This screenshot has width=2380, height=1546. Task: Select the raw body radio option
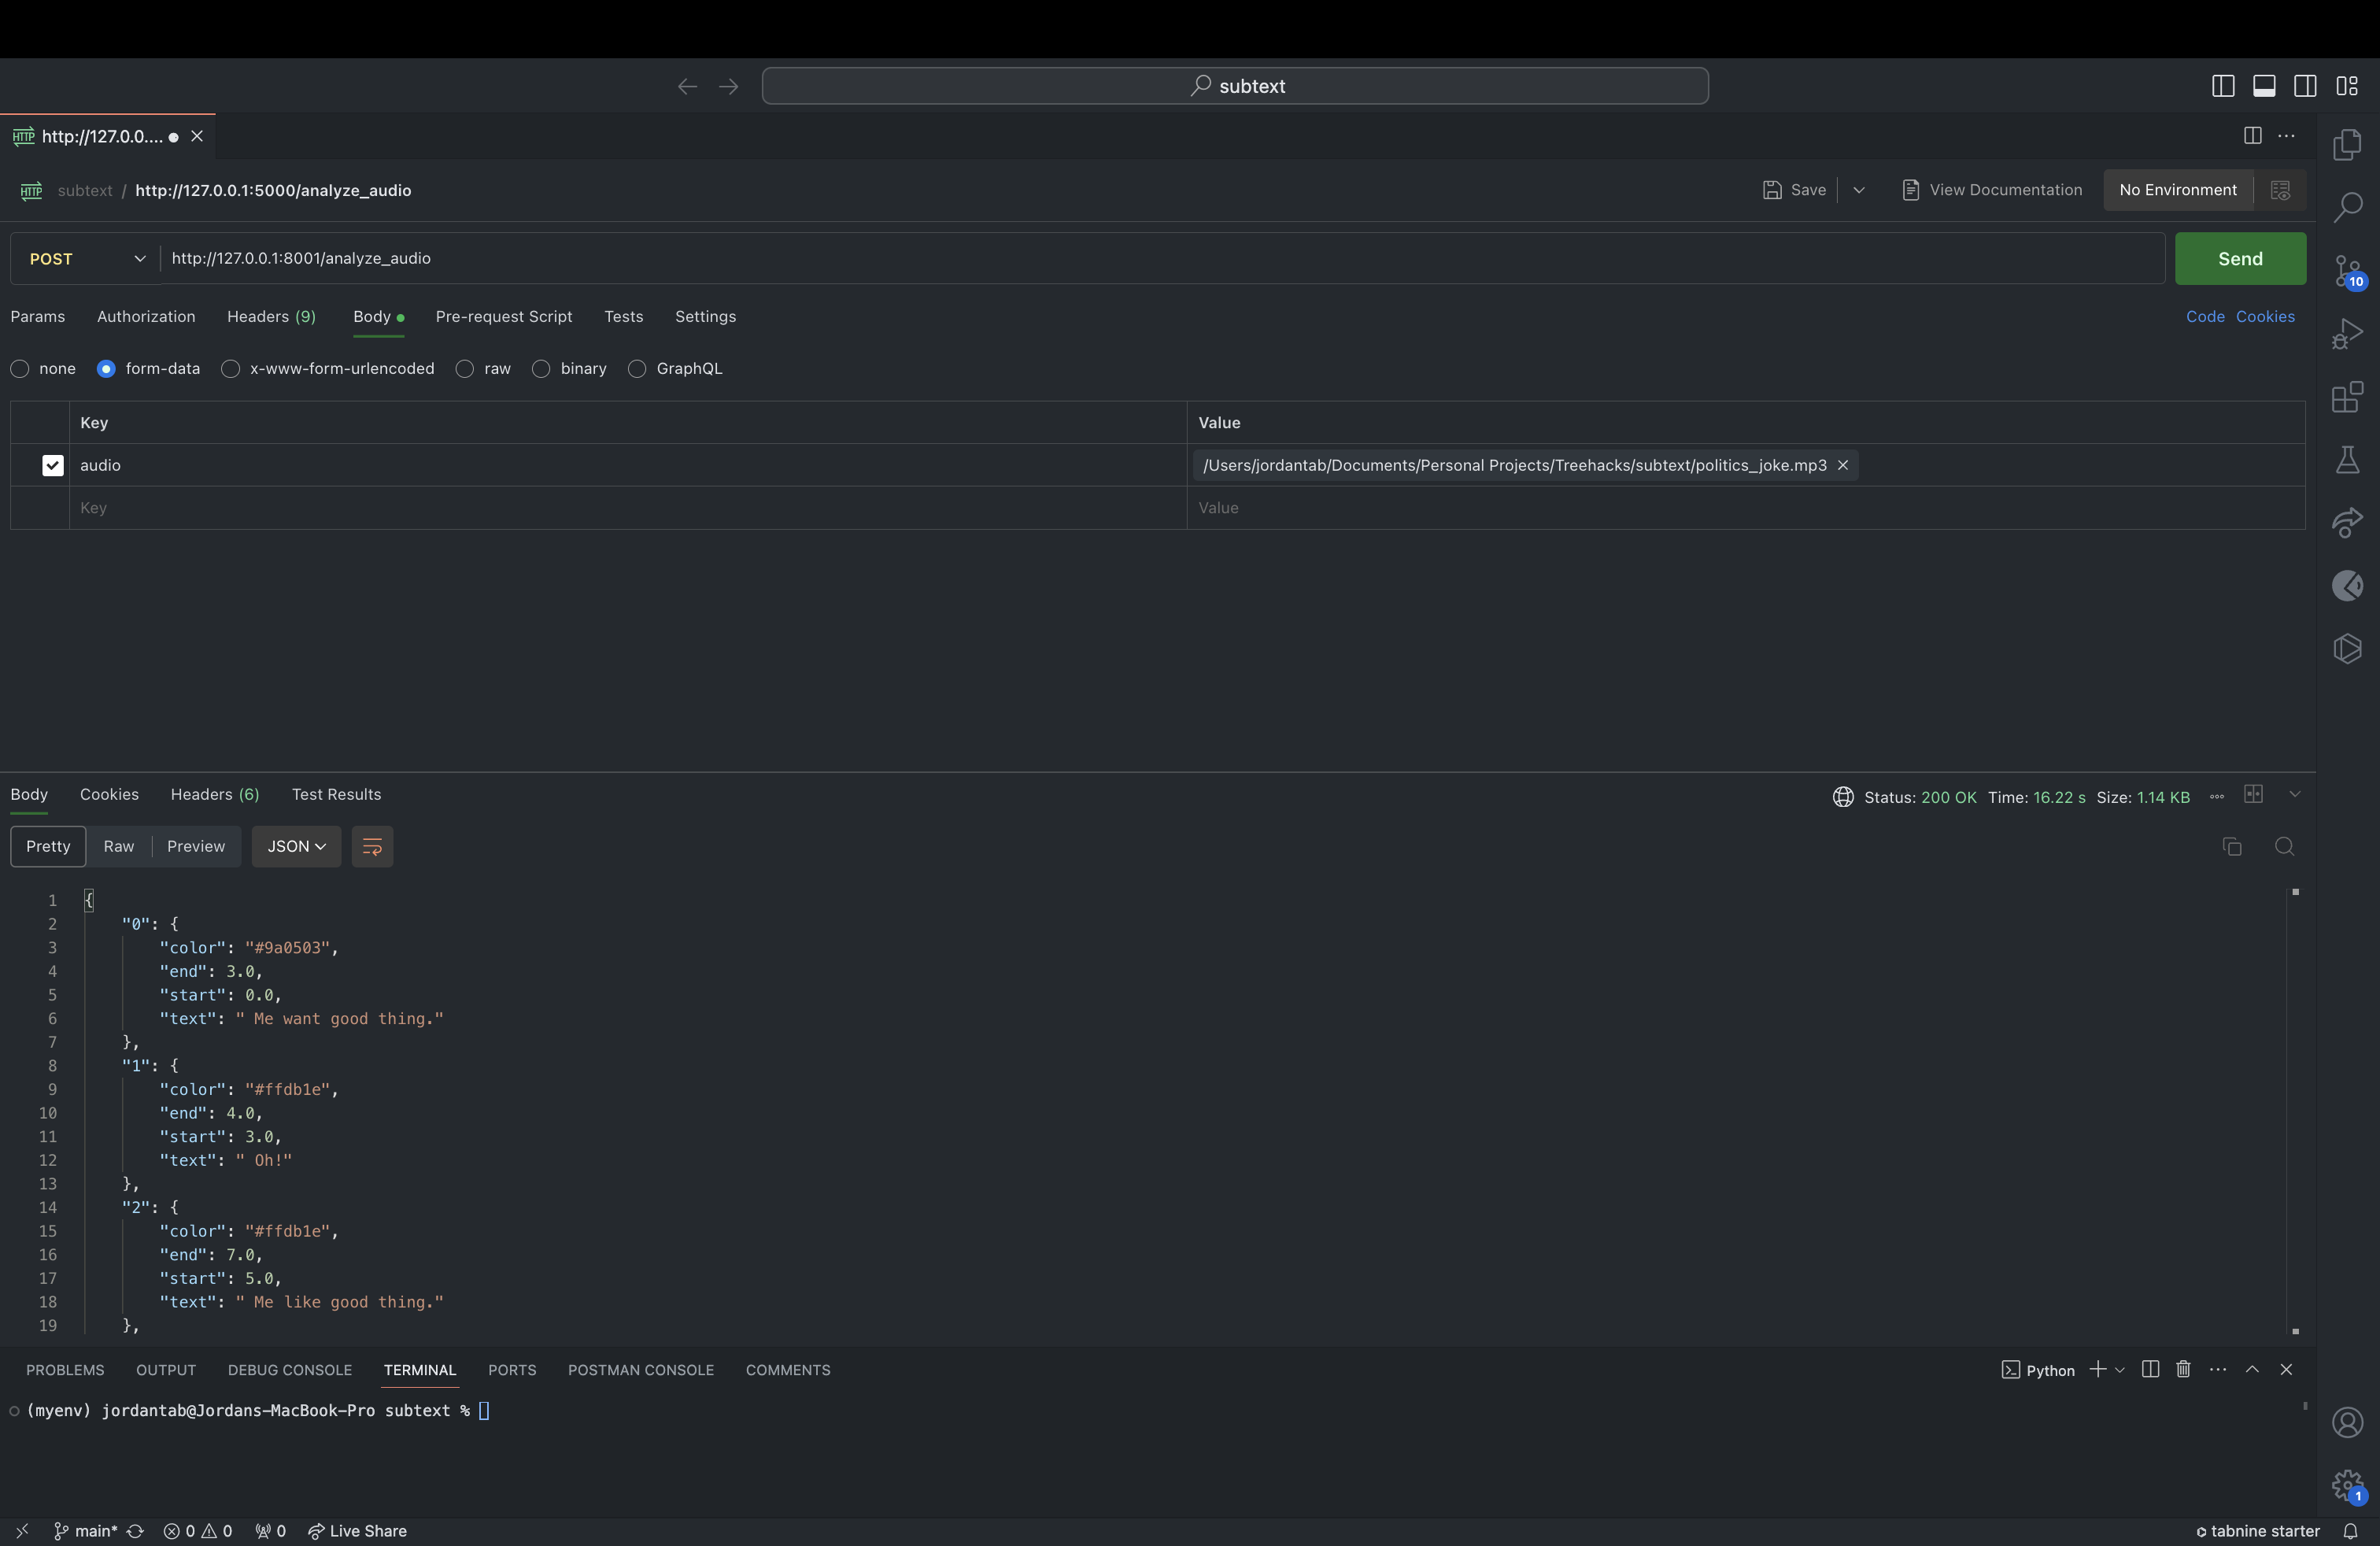click(465, 369)
